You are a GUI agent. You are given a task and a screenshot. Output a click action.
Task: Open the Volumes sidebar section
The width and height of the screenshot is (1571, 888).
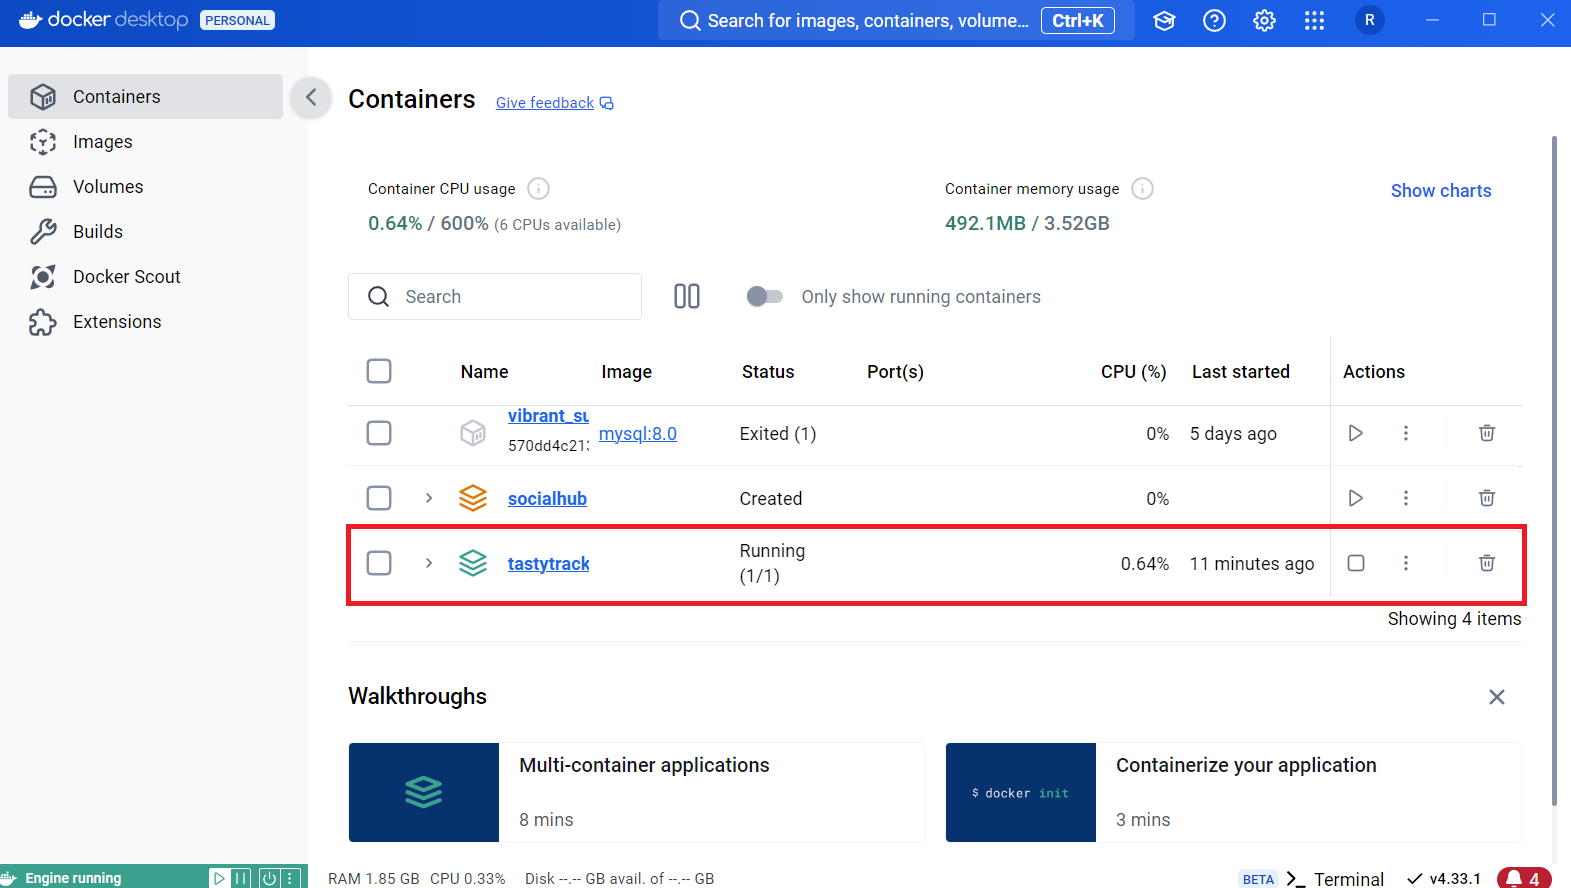145,187
